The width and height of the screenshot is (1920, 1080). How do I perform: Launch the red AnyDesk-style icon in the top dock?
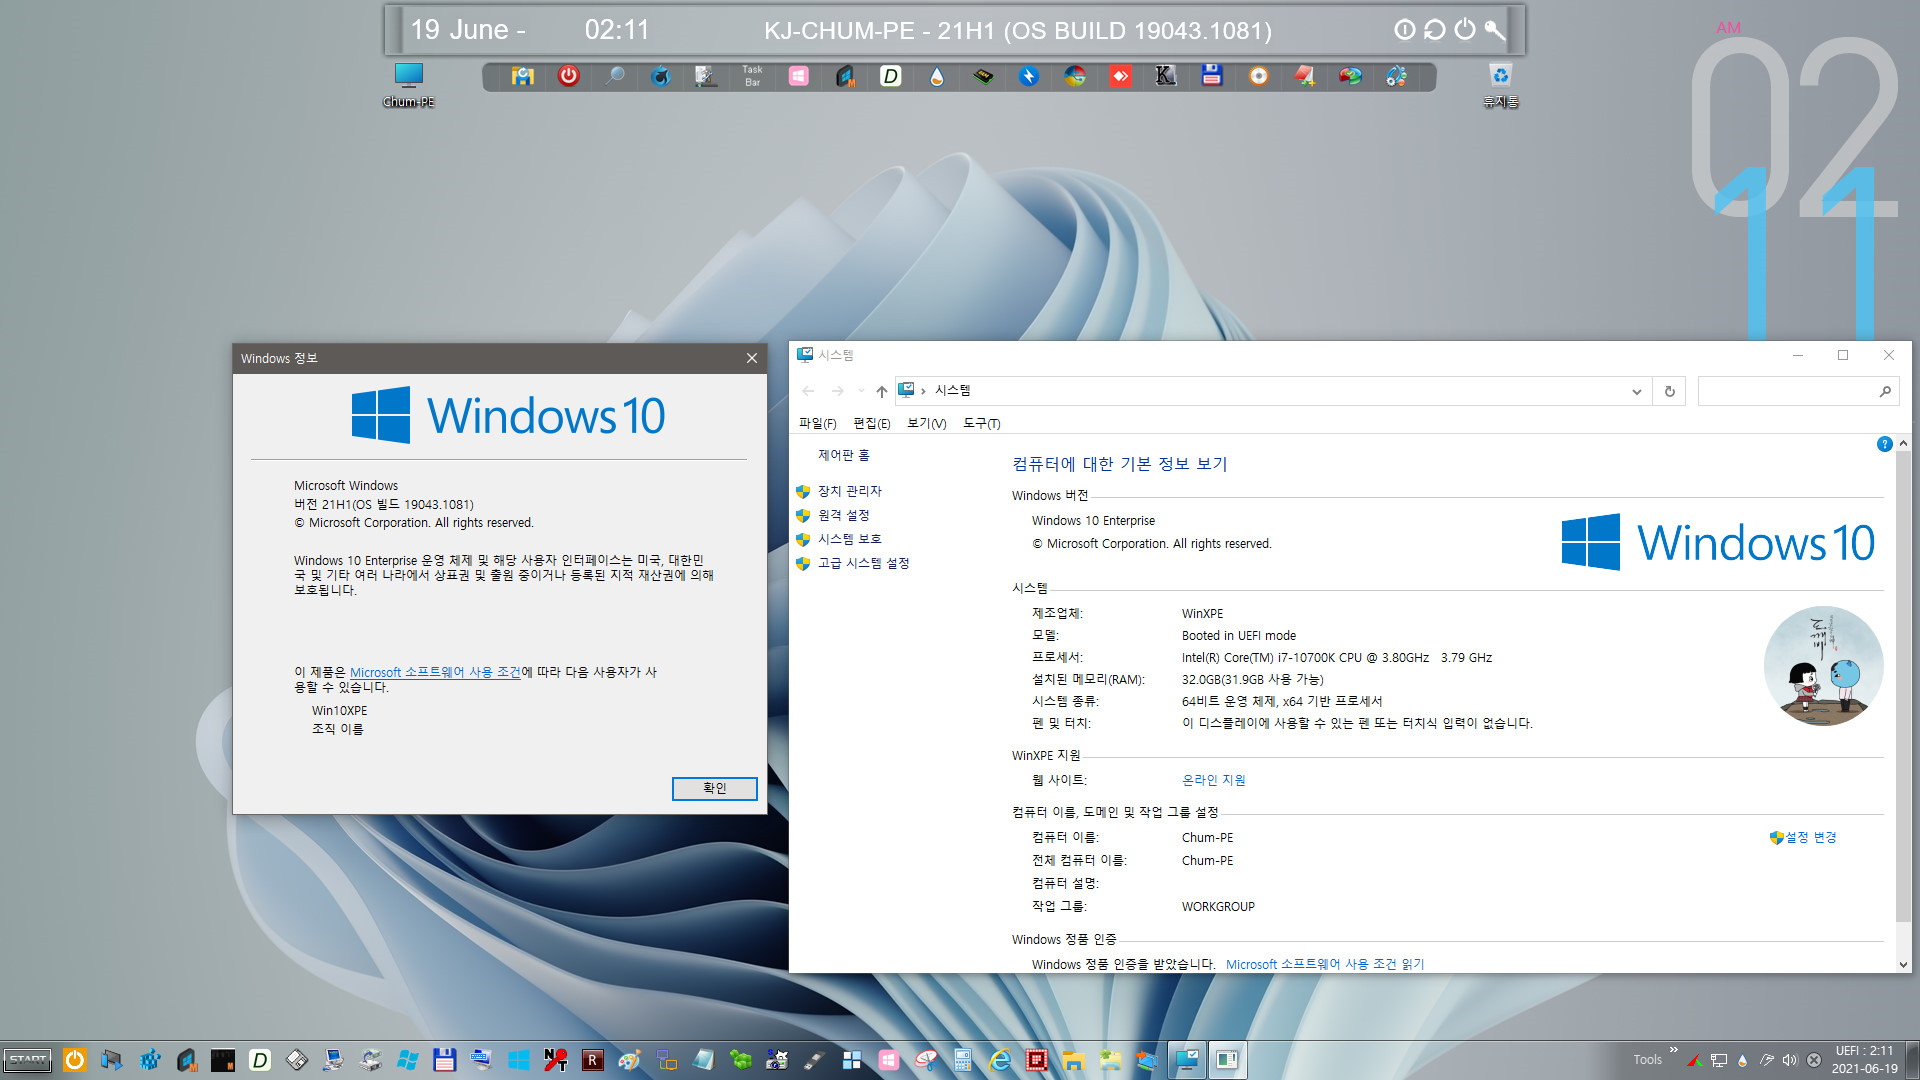click(x=1120, y=76)
